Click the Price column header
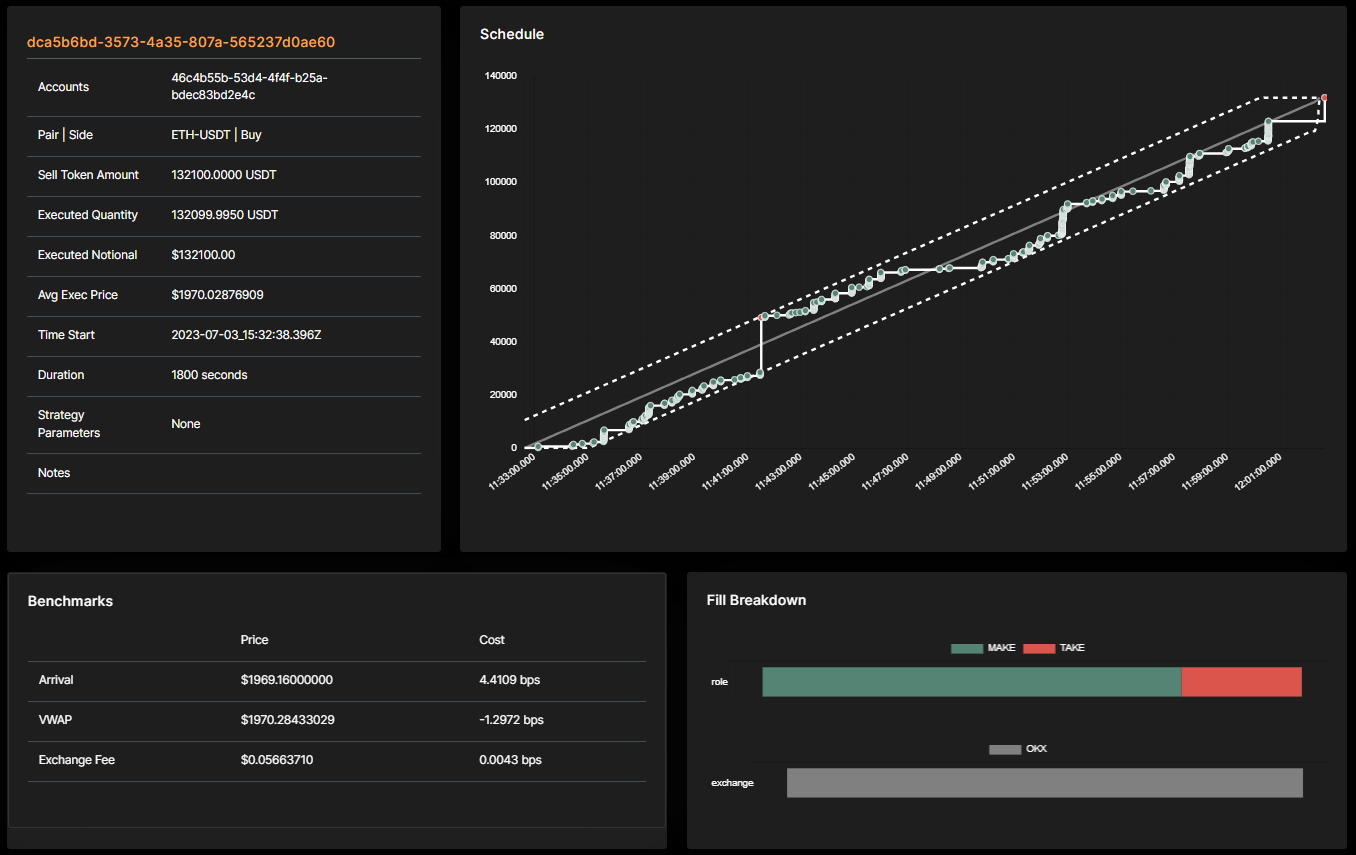 254,640
